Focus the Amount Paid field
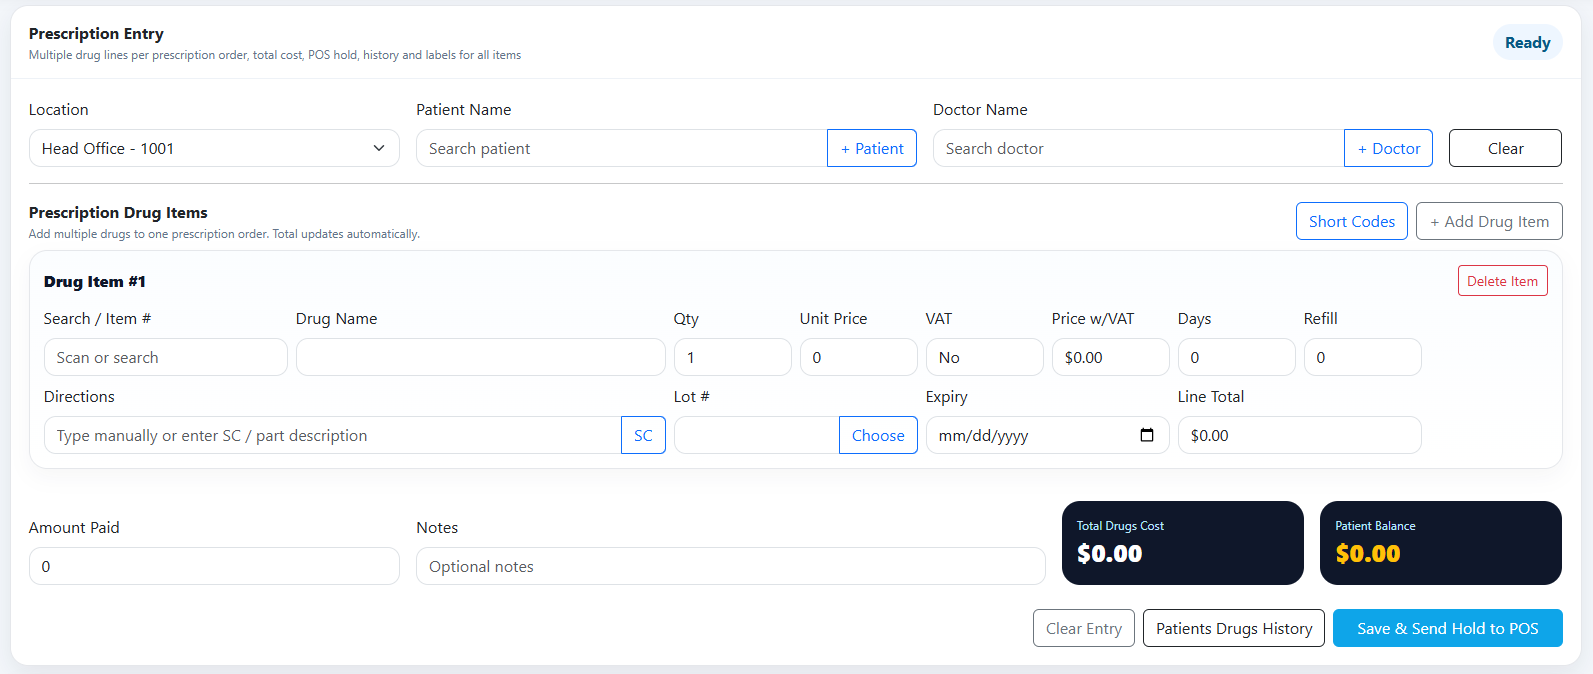 [x=214, y=566]
